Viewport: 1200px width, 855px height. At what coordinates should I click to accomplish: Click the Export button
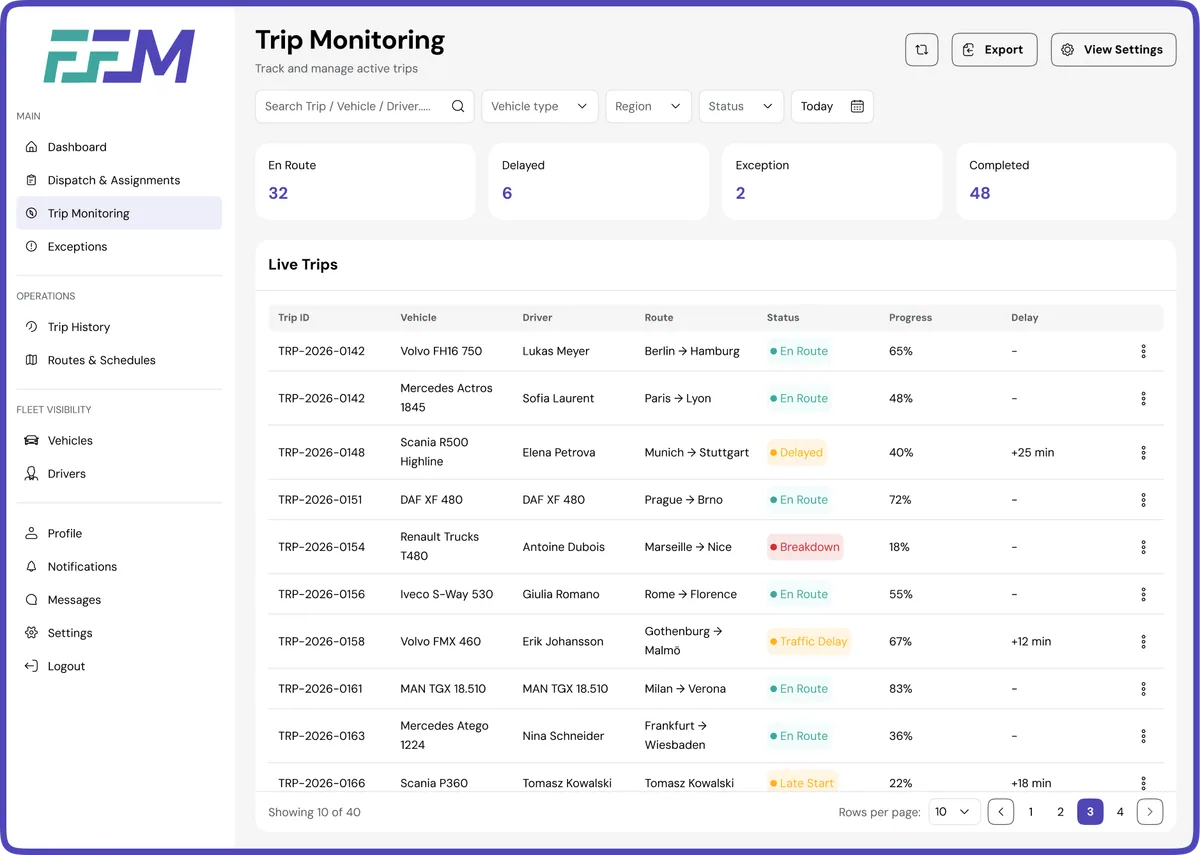pos(994,50)
